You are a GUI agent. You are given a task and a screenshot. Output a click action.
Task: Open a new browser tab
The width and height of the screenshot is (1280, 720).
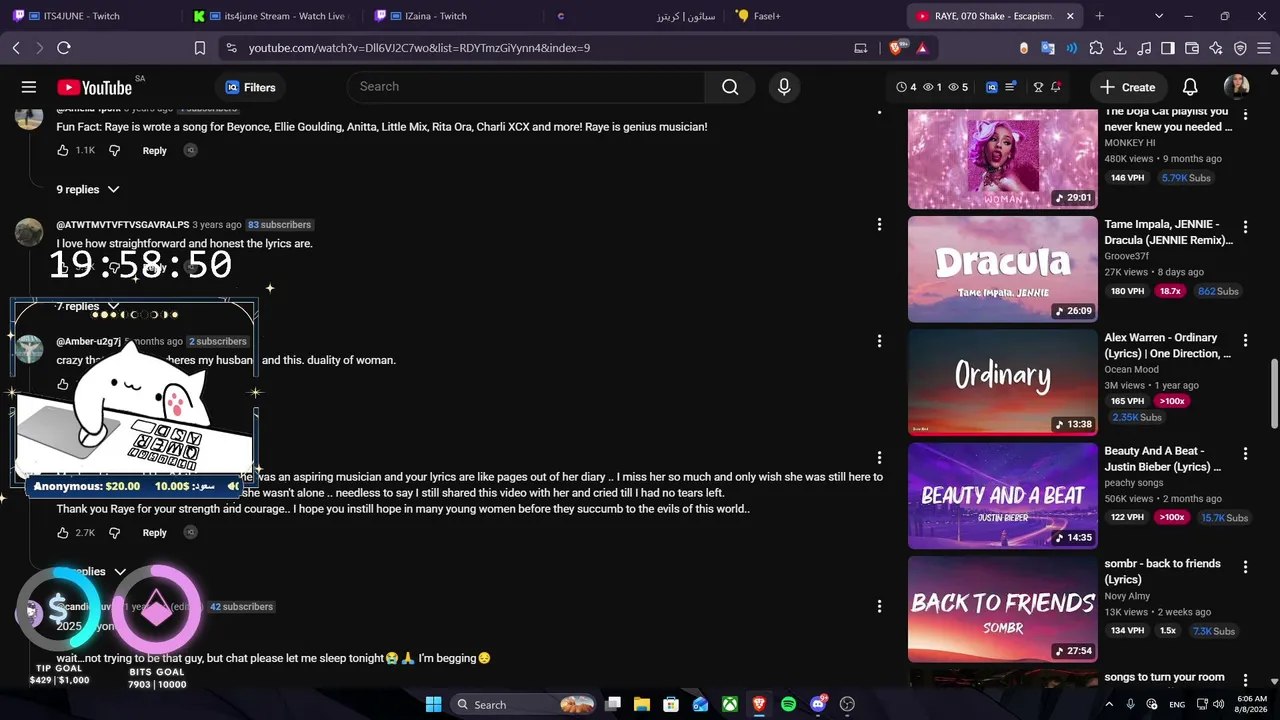click(x=1100, y=16)
